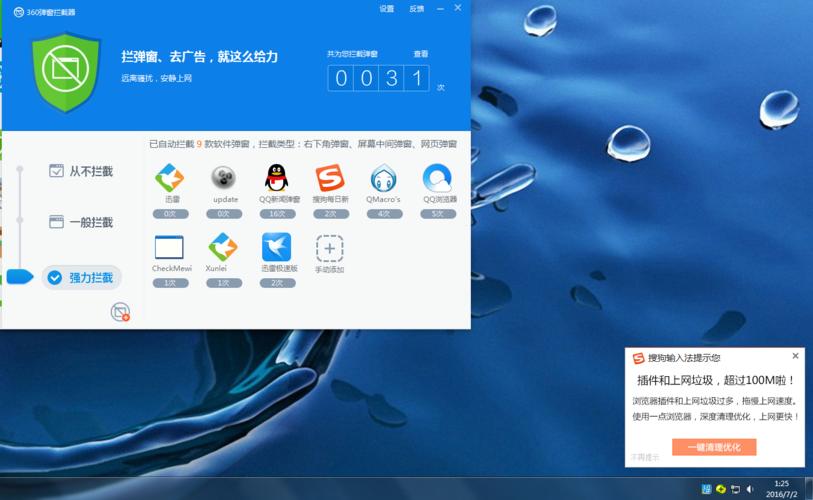Open 设置 in the title bar
Screen dimensions: 813x500
click(x=387, y=9)
